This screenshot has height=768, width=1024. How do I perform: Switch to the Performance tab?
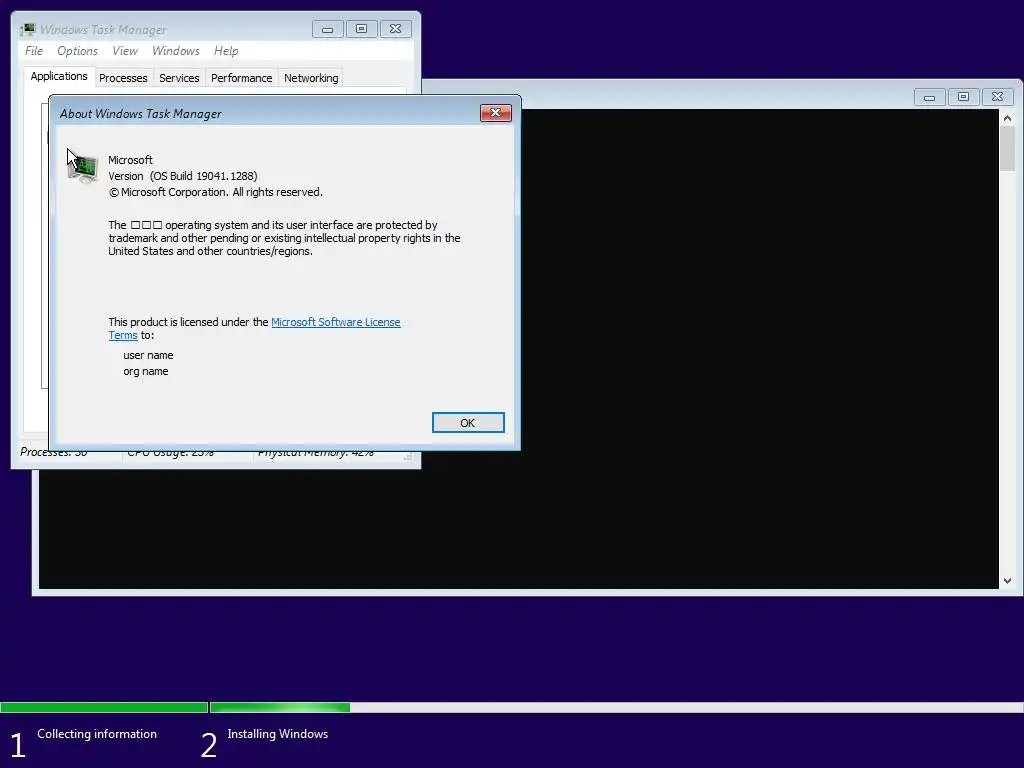tap(242, 78)
